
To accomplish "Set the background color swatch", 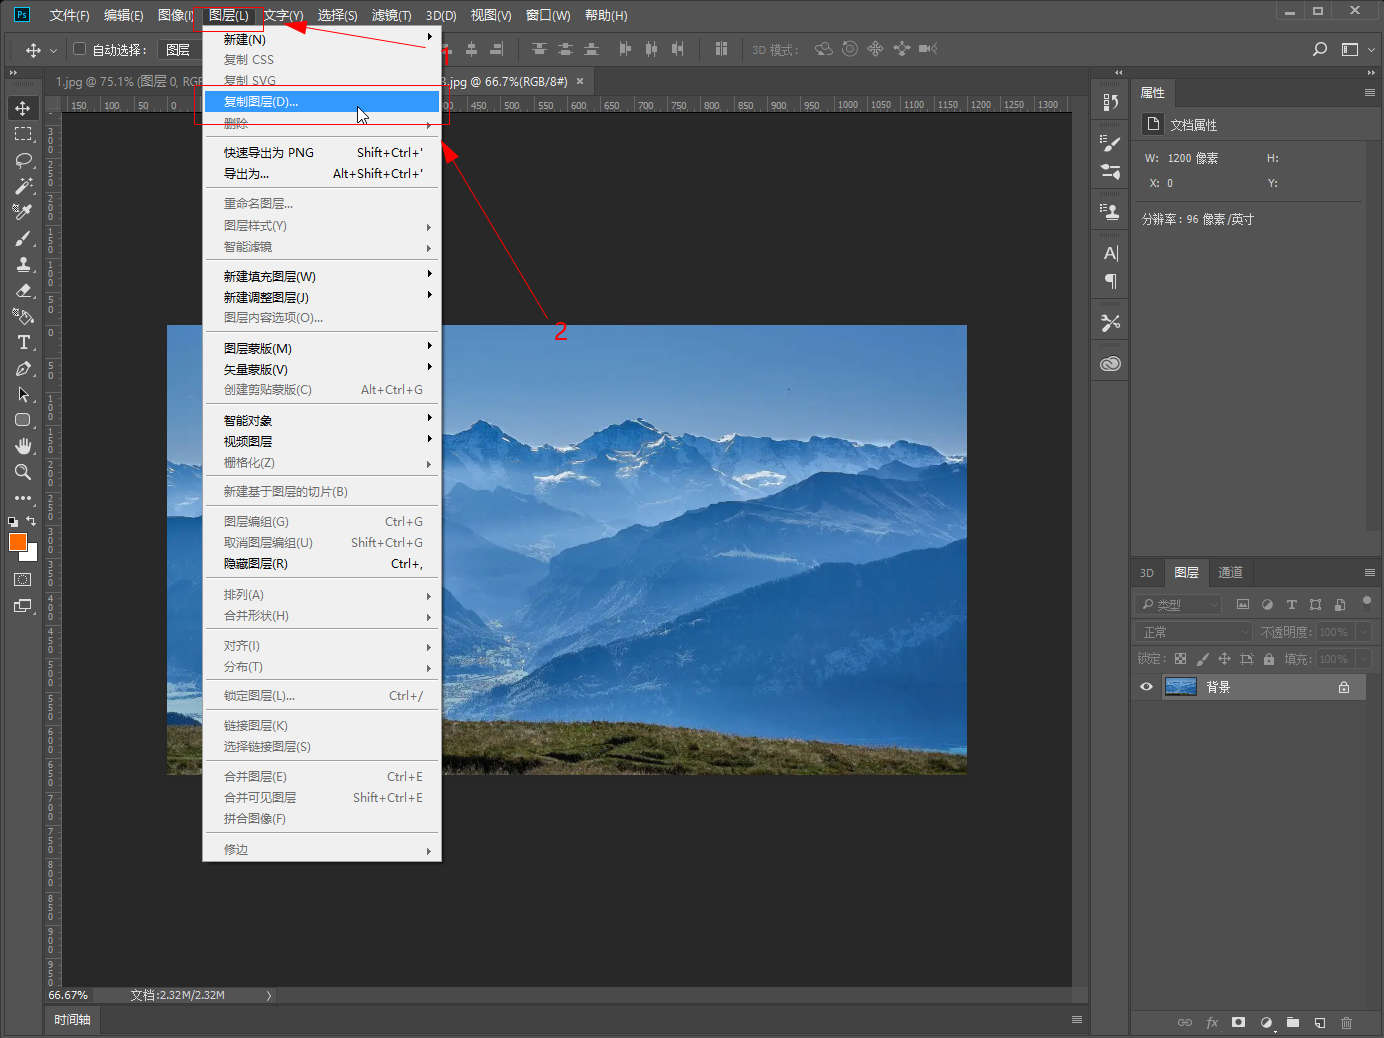I will pyautogui.click(x=32, y=555).
